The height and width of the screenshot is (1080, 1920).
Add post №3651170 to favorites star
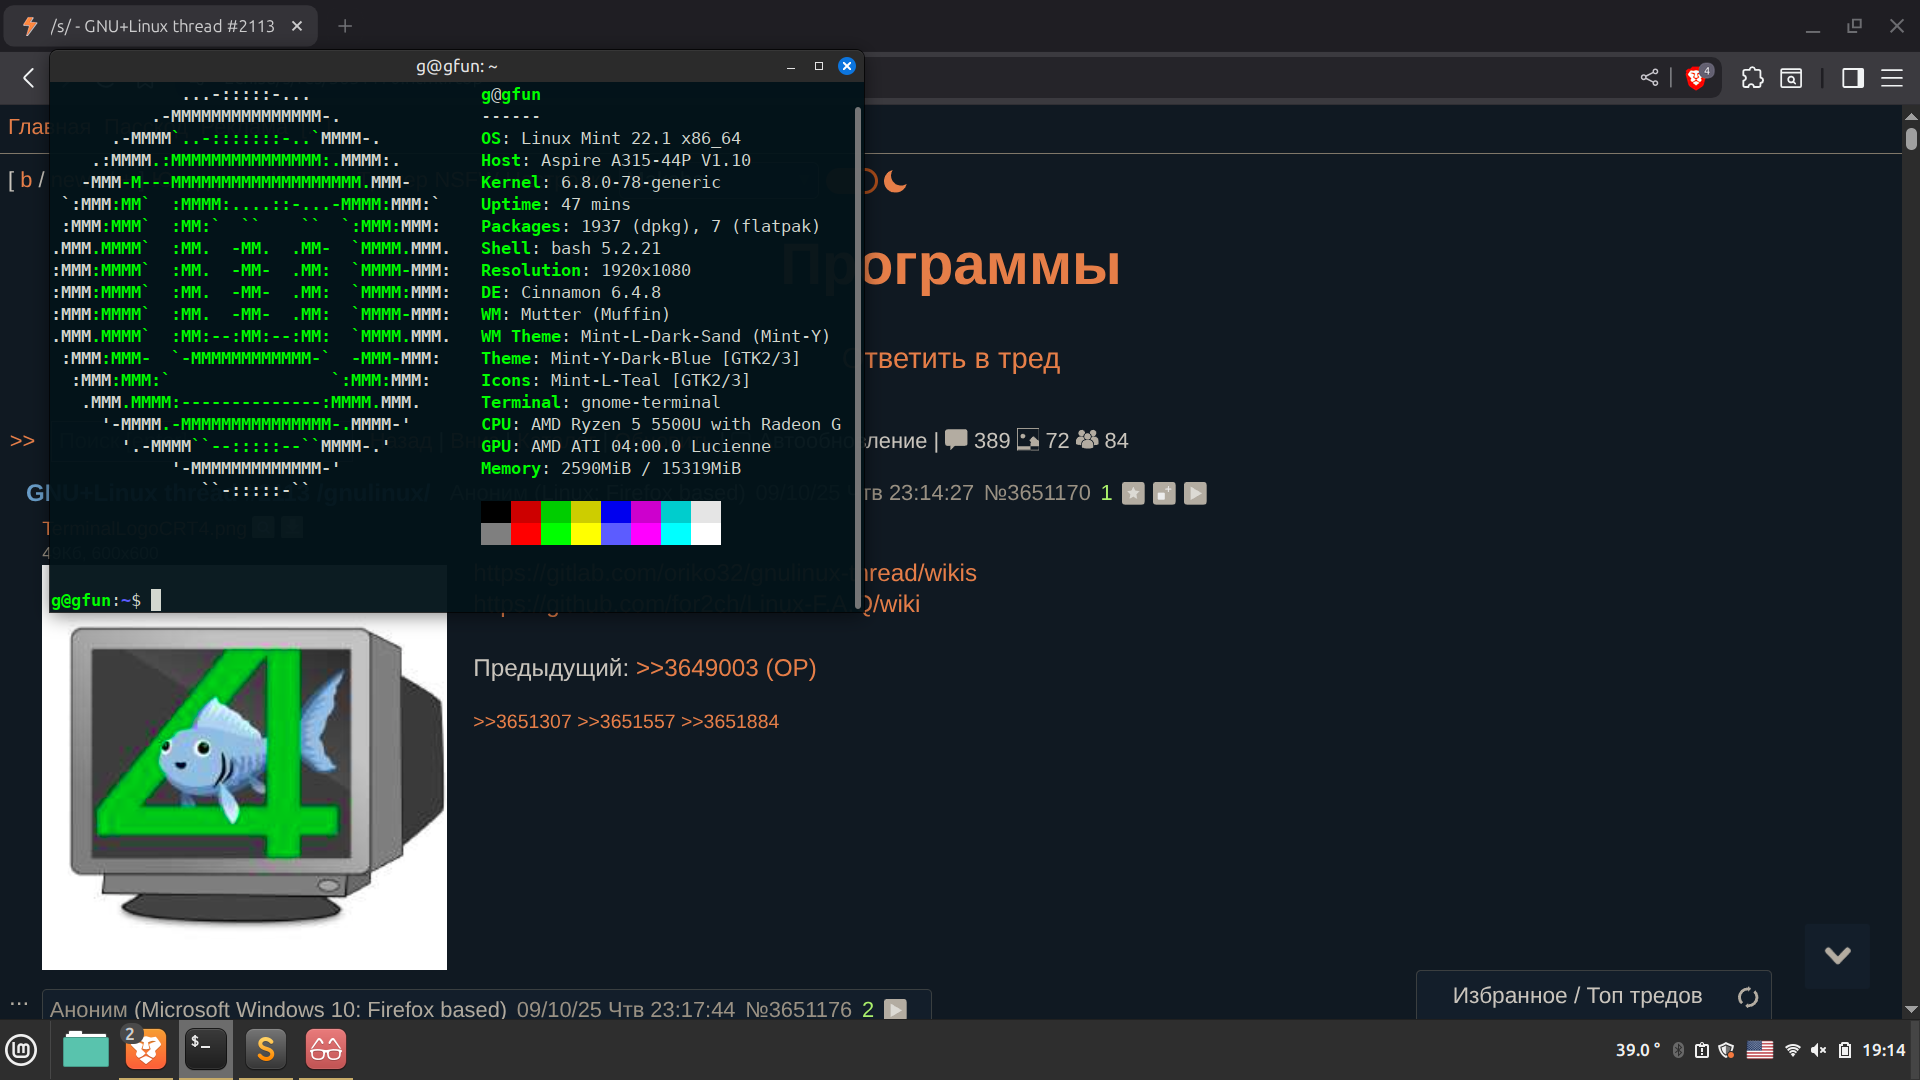click(1133, 493)
